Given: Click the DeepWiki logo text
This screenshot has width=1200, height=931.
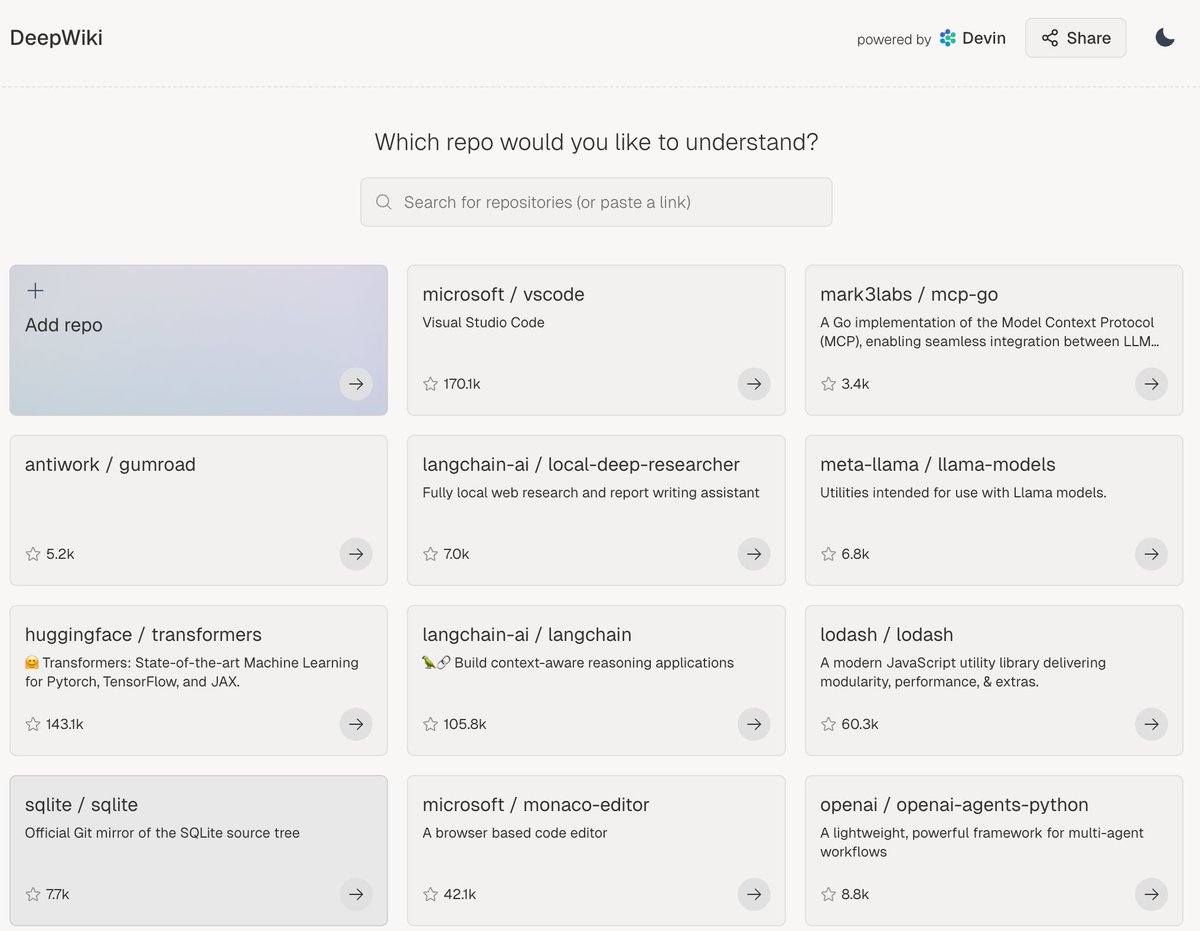Looking at the screenshot, I should click(56, 38).
